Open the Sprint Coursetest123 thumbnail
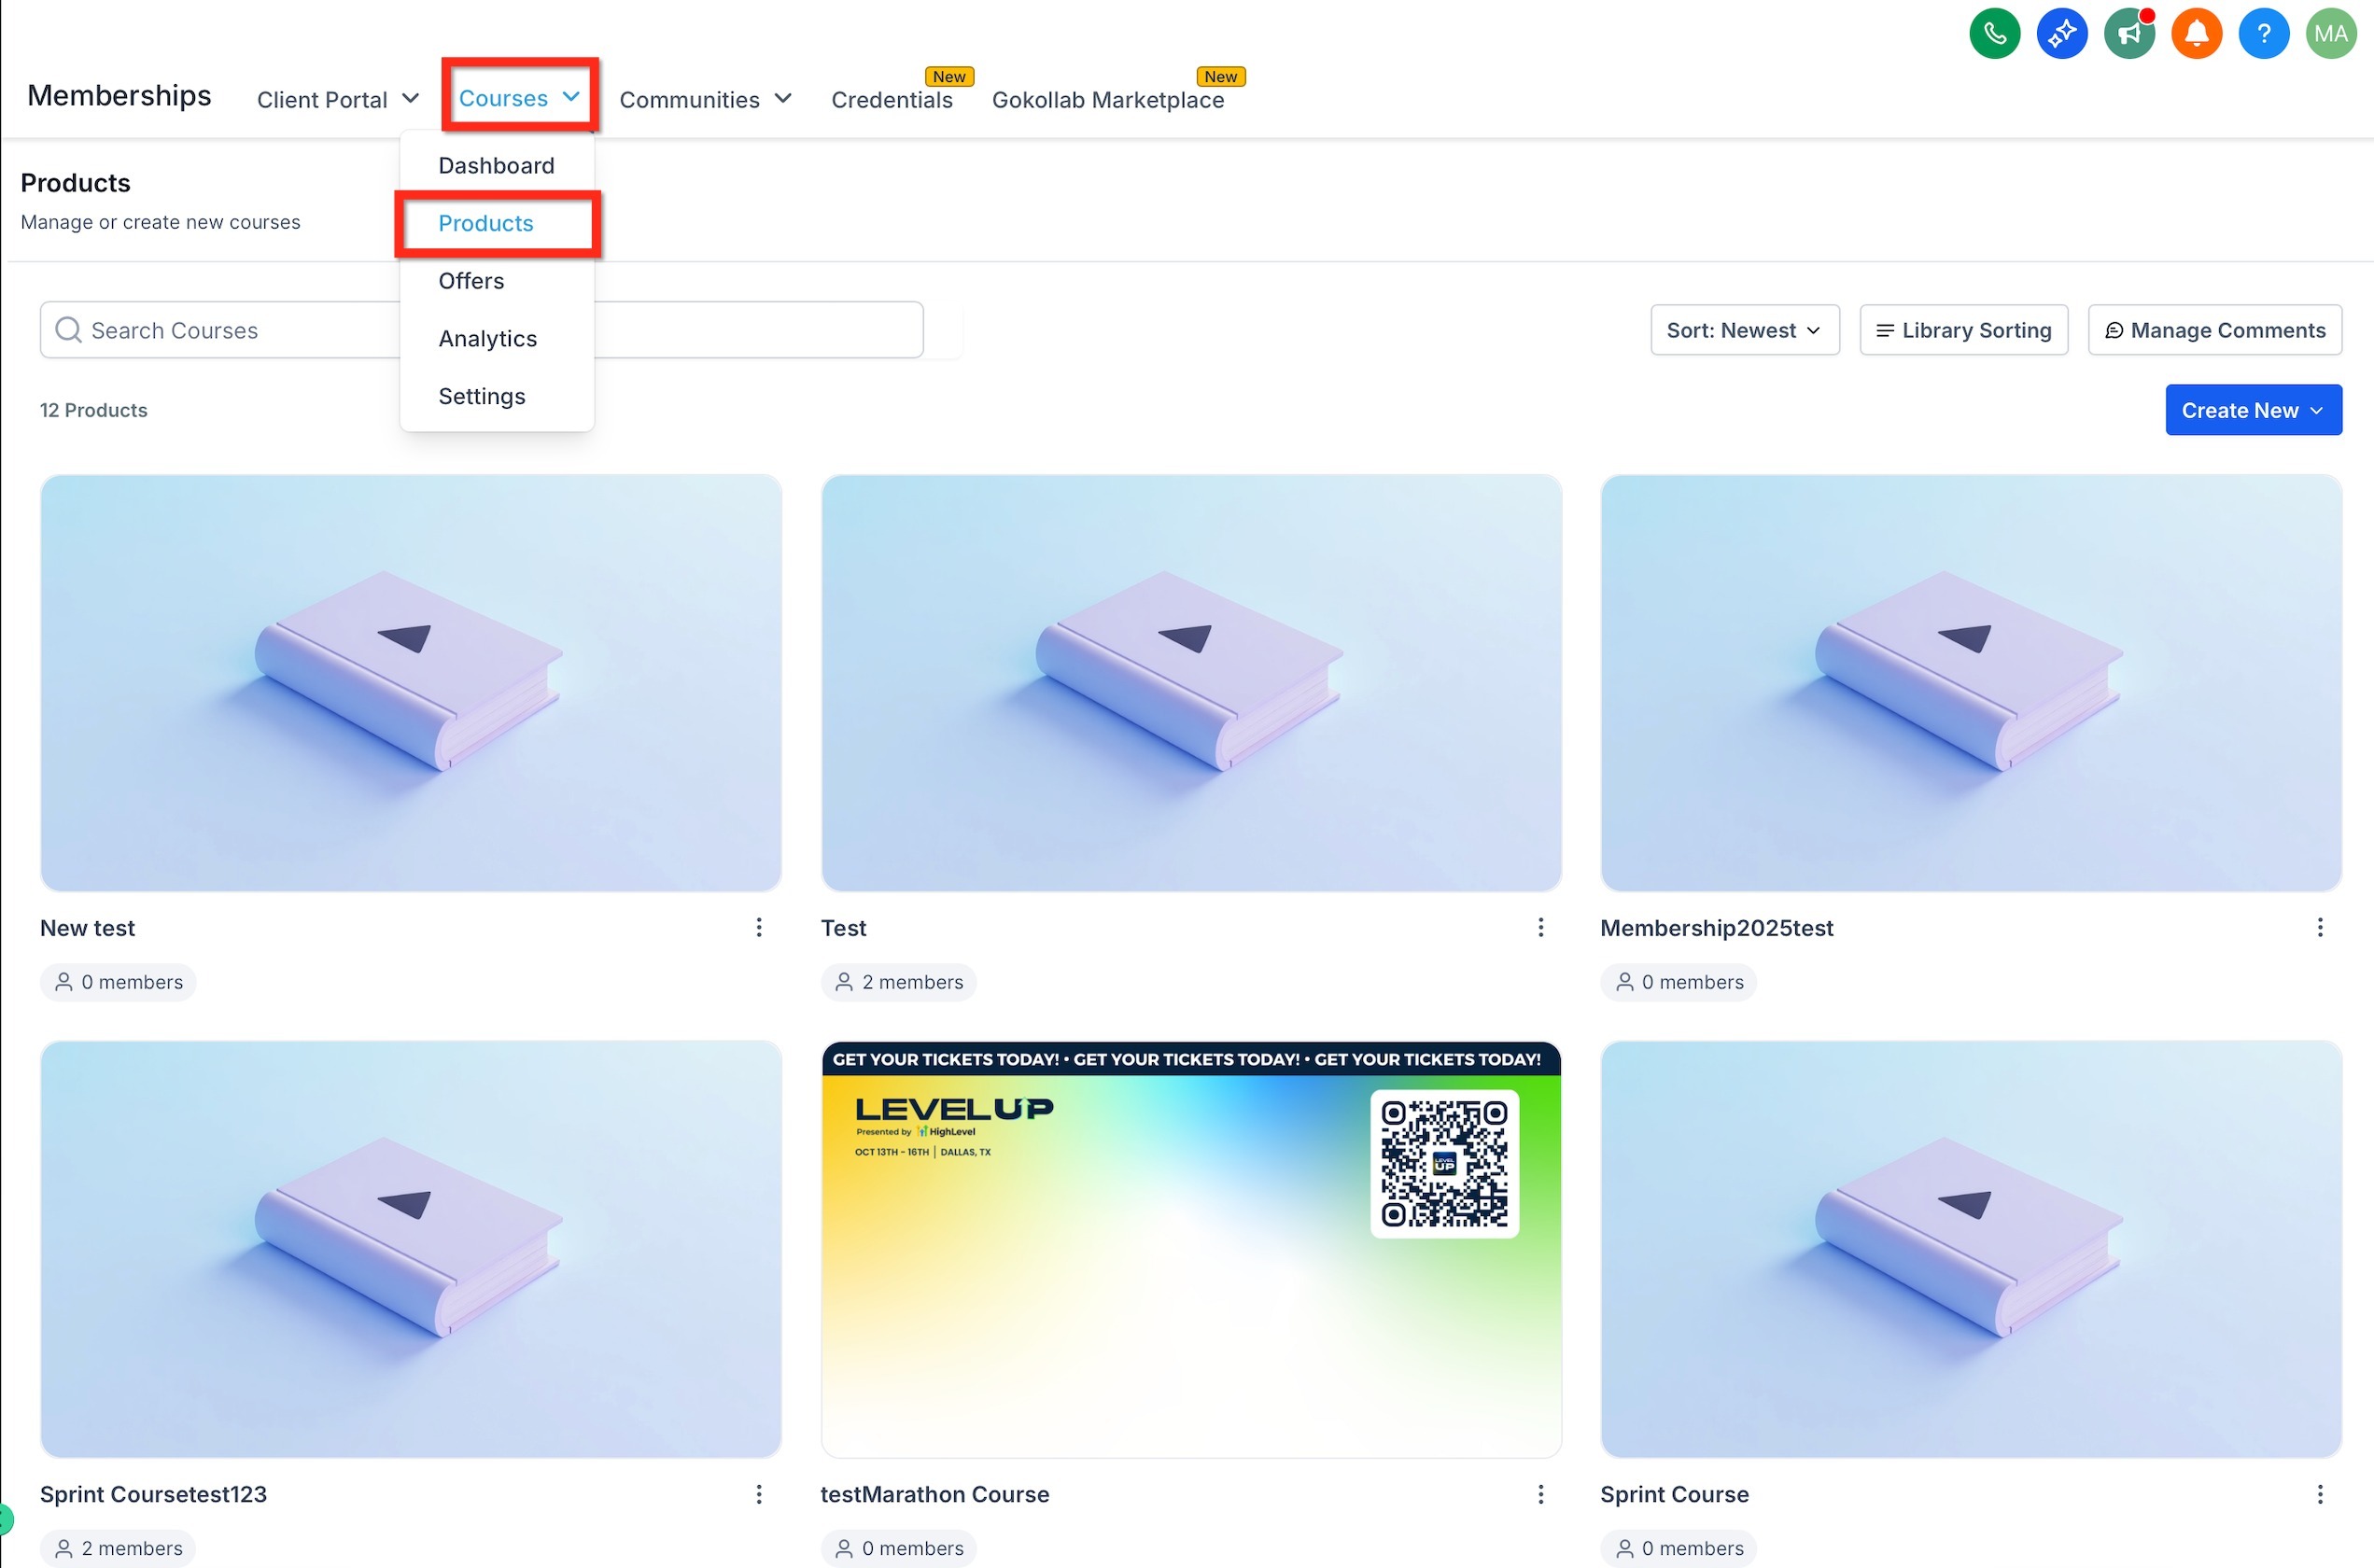 (410, 1249)
